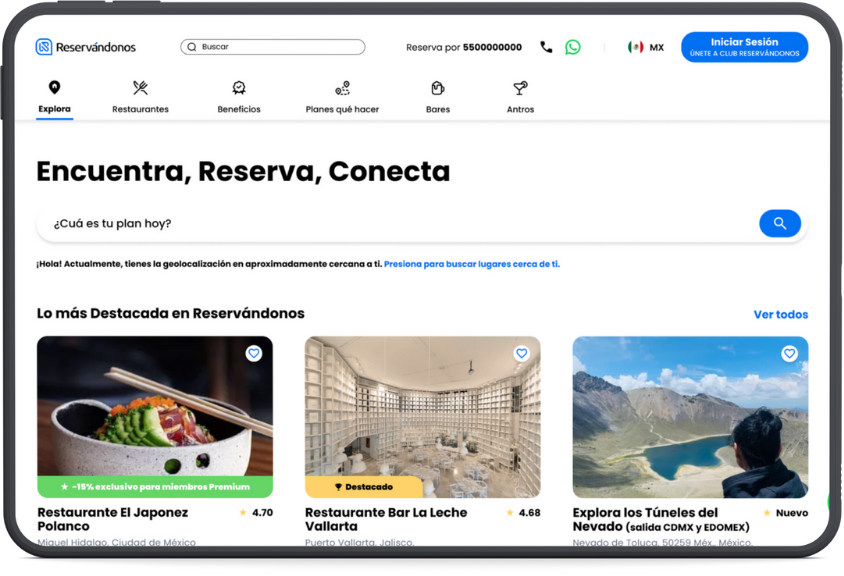Click the Buscar input in header
Screen dimensions: 844x576
click(272, 47)
